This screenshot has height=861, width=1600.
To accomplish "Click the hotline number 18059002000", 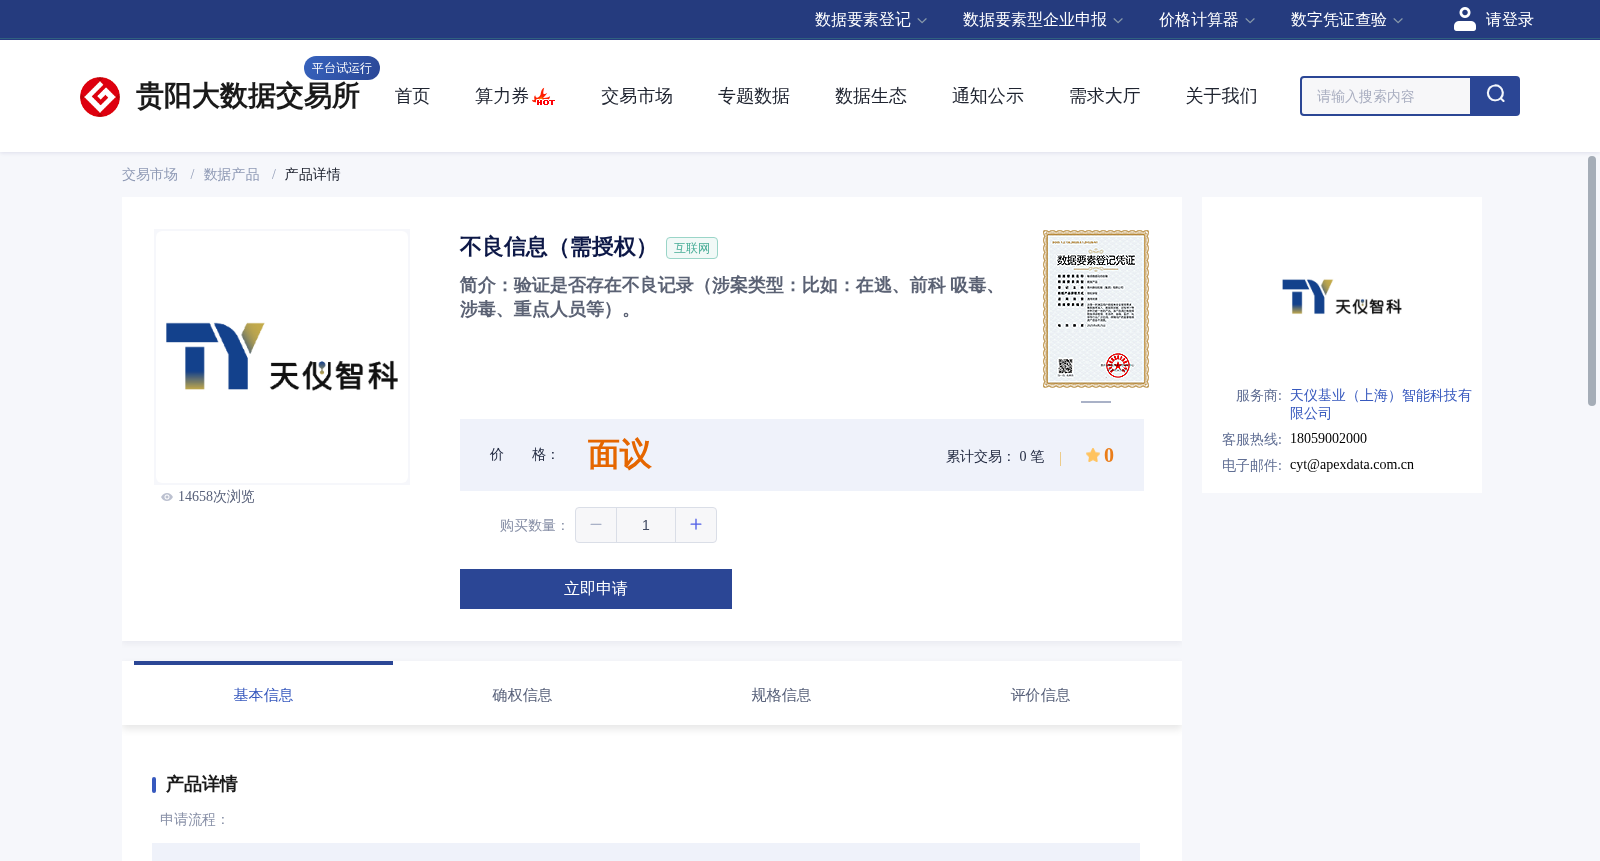I will (1328, 439).
